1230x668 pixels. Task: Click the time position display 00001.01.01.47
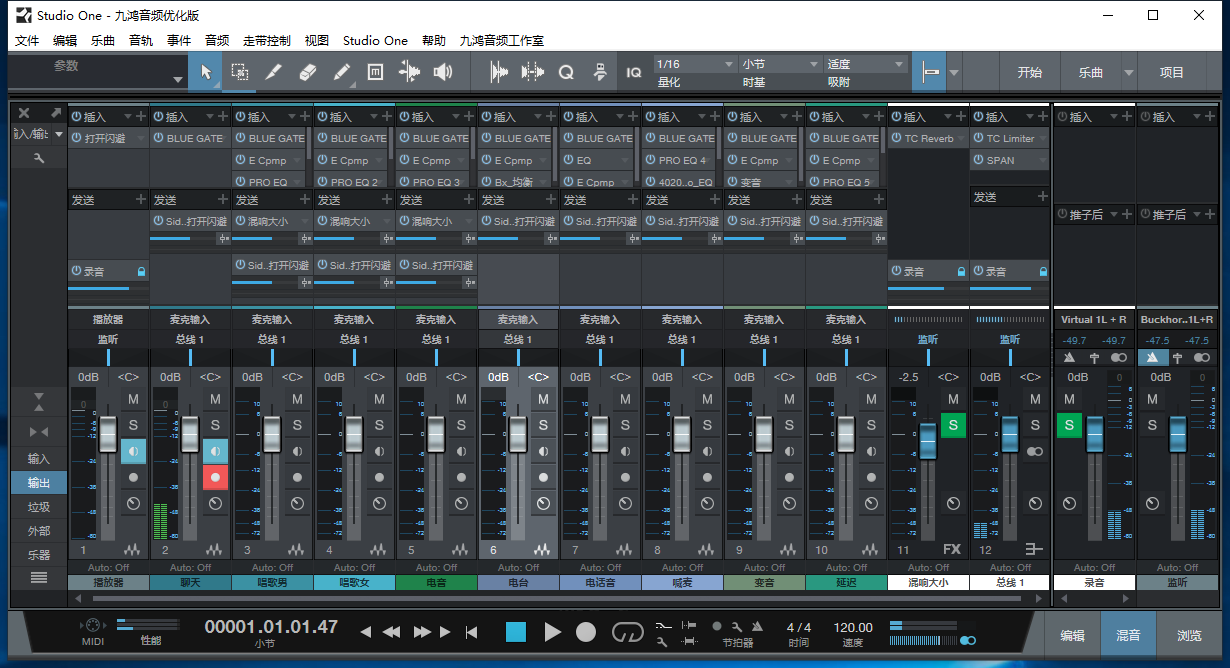click(x=271, y=628)
